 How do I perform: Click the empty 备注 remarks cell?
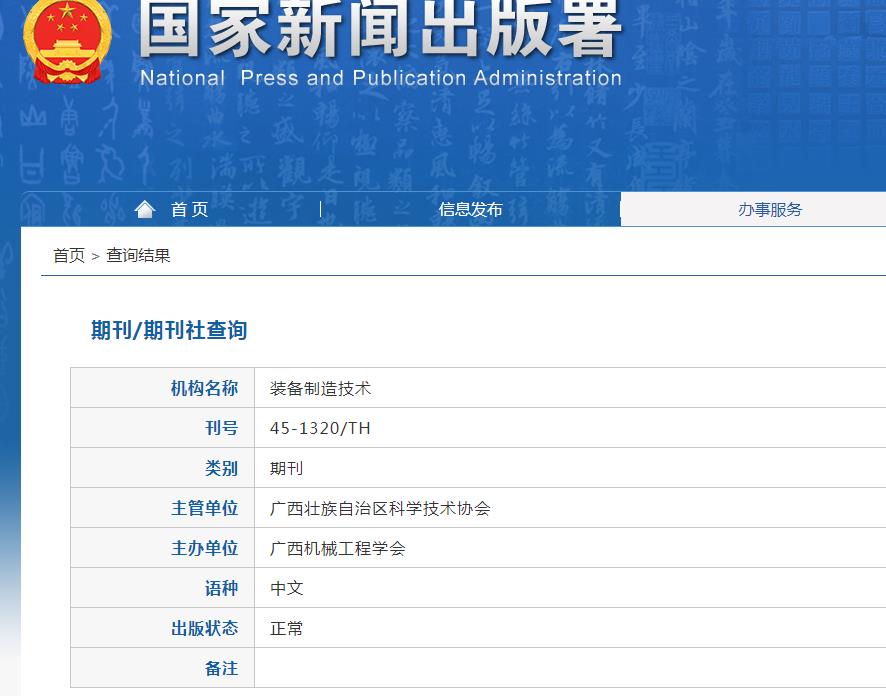pos(400,667)
